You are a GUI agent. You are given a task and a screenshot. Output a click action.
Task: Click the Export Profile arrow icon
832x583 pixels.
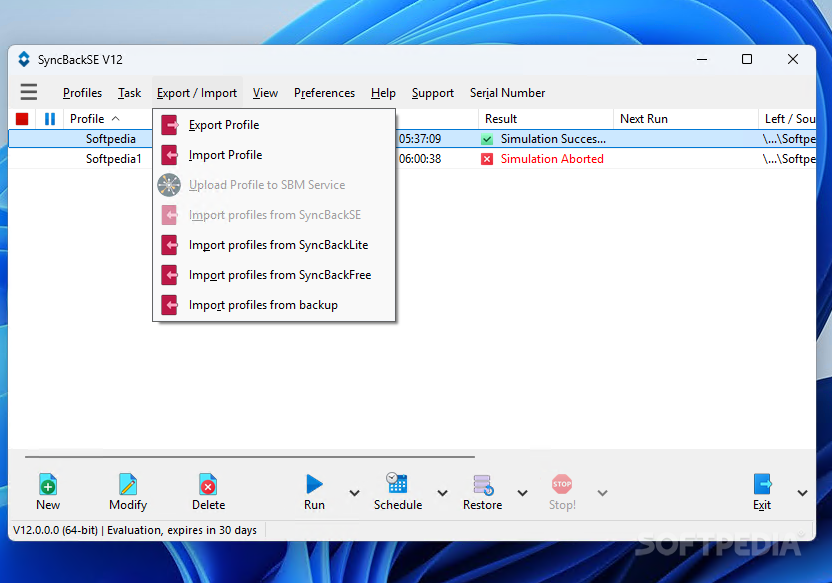point(169,125)
